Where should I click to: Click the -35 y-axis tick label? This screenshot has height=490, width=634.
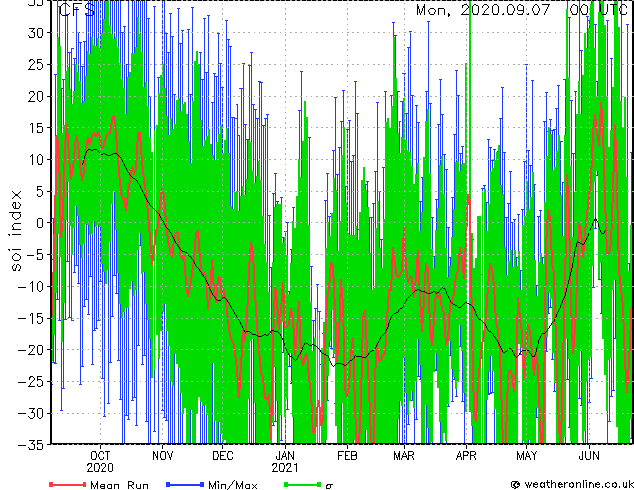pyautogui.click(x=30, y=445)
